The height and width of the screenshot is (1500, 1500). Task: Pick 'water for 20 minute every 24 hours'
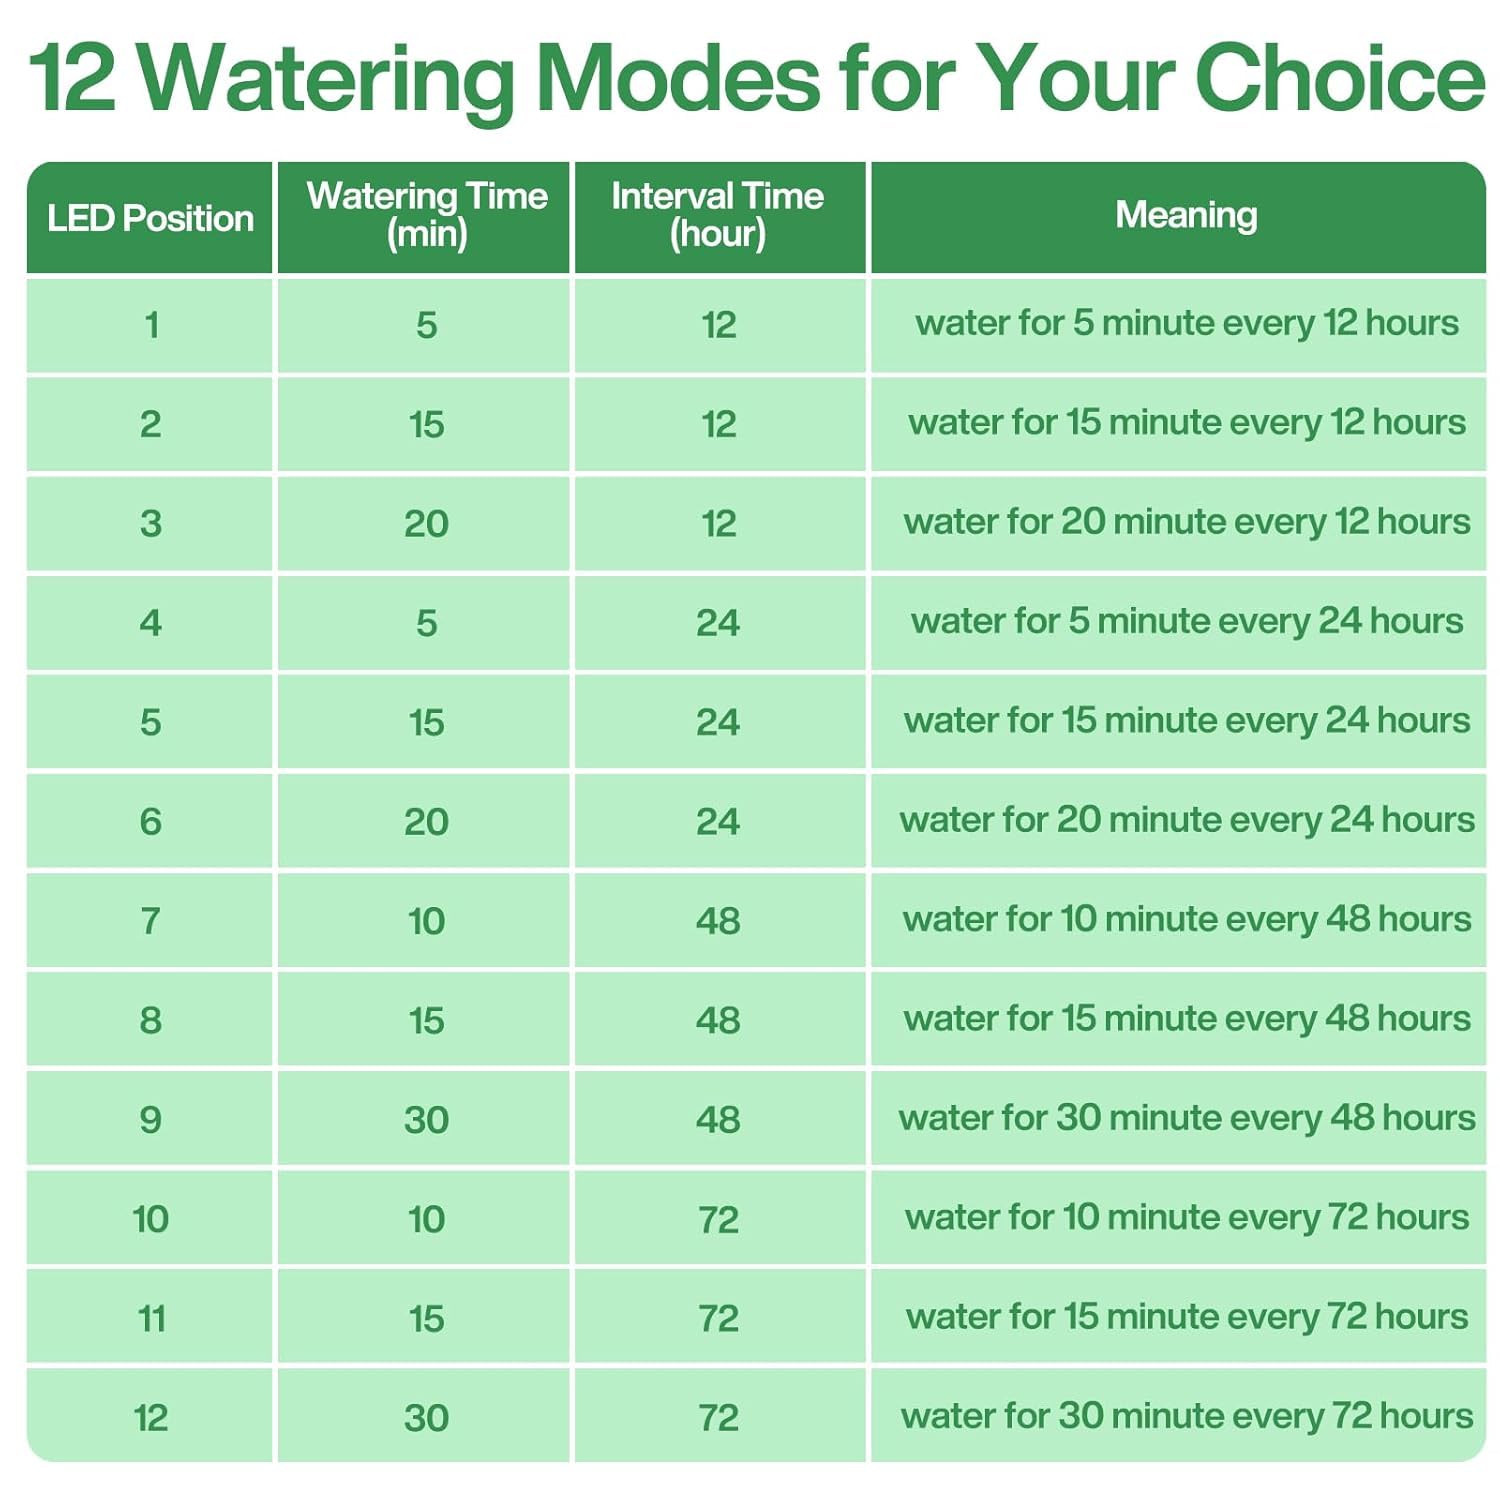click(1186, 820)
